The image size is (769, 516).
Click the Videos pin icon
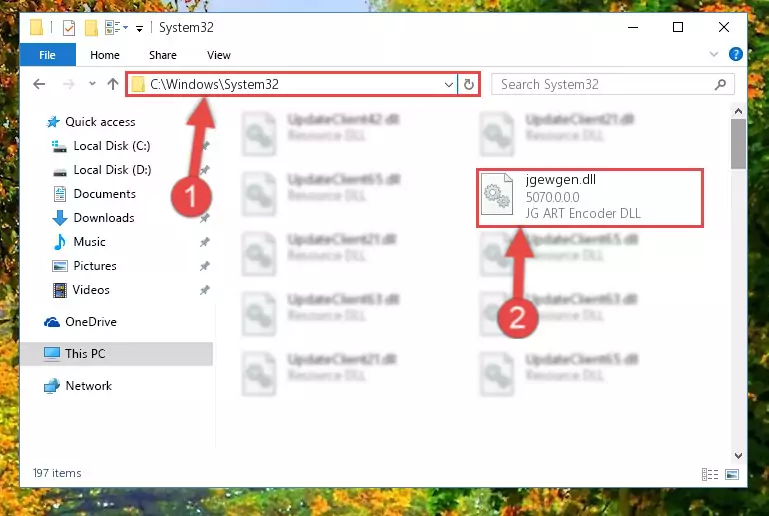pos(205,290)
